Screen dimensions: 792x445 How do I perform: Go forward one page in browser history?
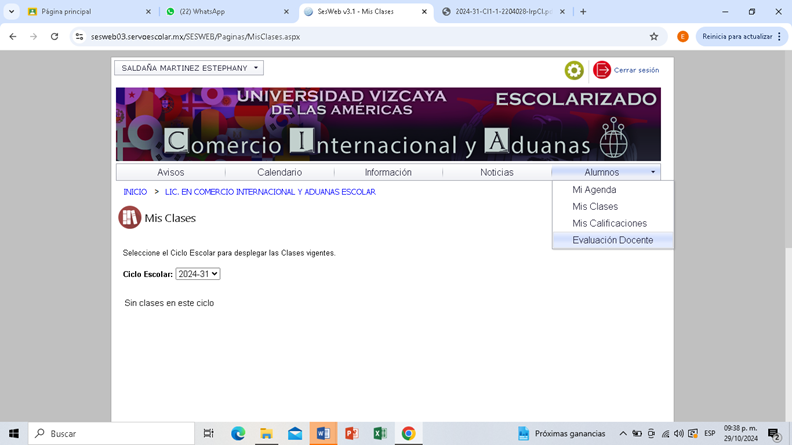pyautogui.click(x=33, y=36)
